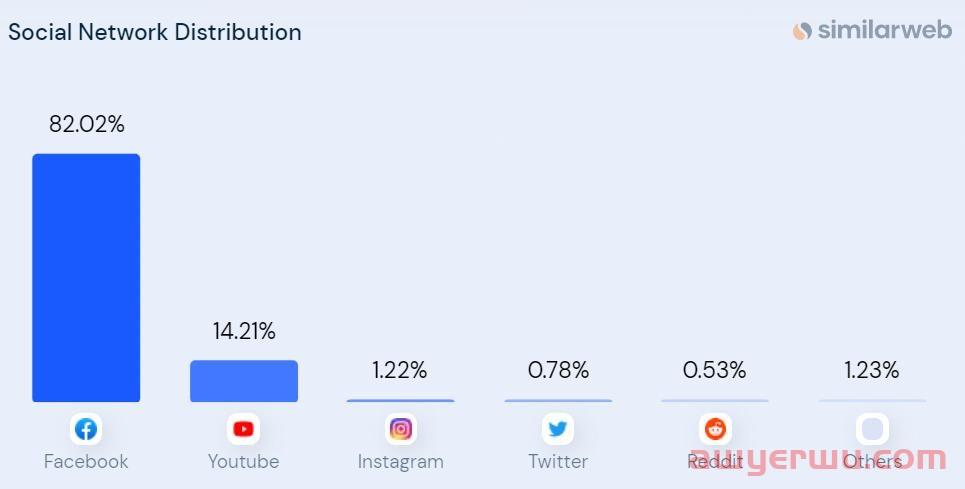
Task: Click the Youtube bar in chart
Action: tap(243, 381)
